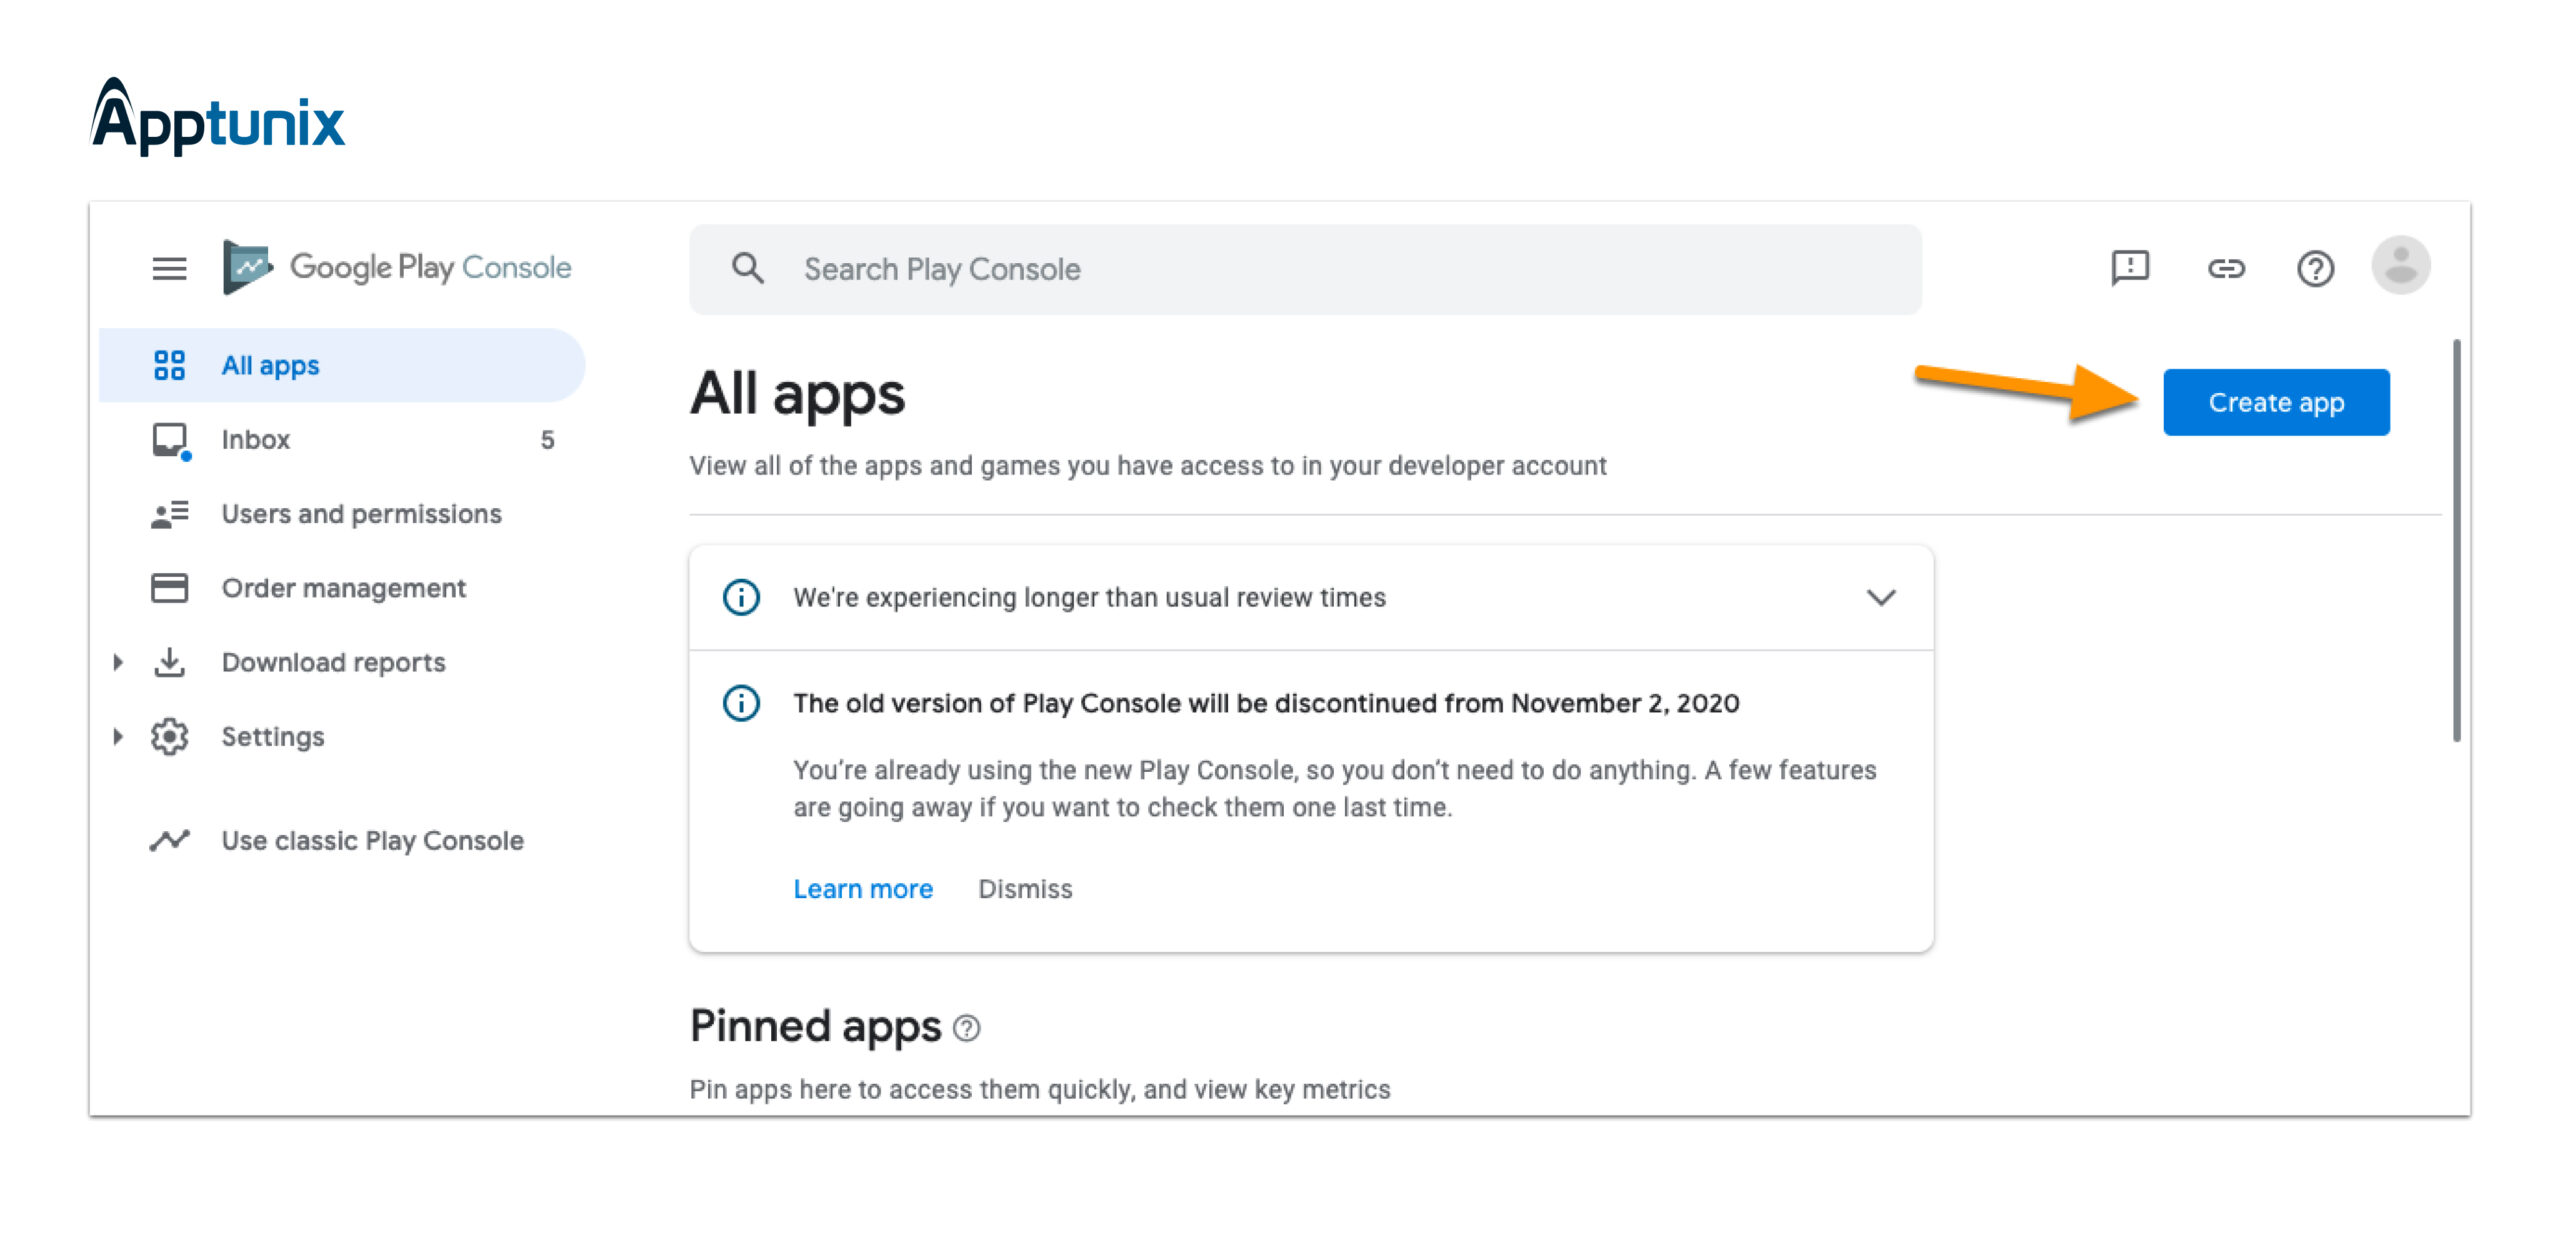
Task: Click the copy link icon
Action: tap(2226, 268)
